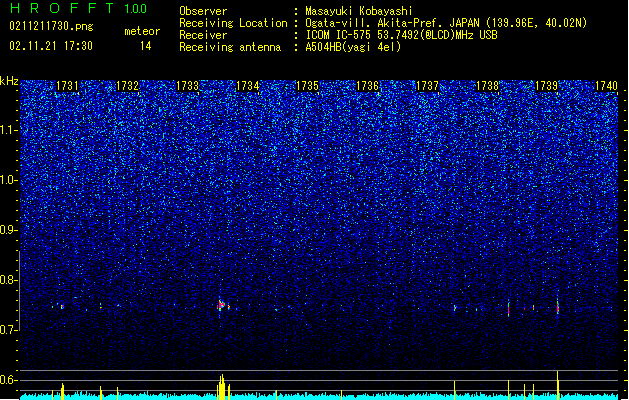
Task: Select the file name 0211211730.png
Action: point(51,26)
